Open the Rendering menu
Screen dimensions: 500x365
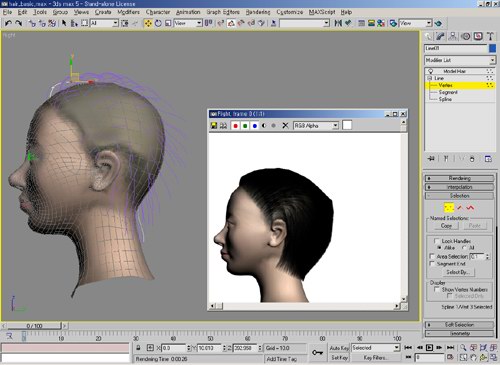(x=258, y=12)
